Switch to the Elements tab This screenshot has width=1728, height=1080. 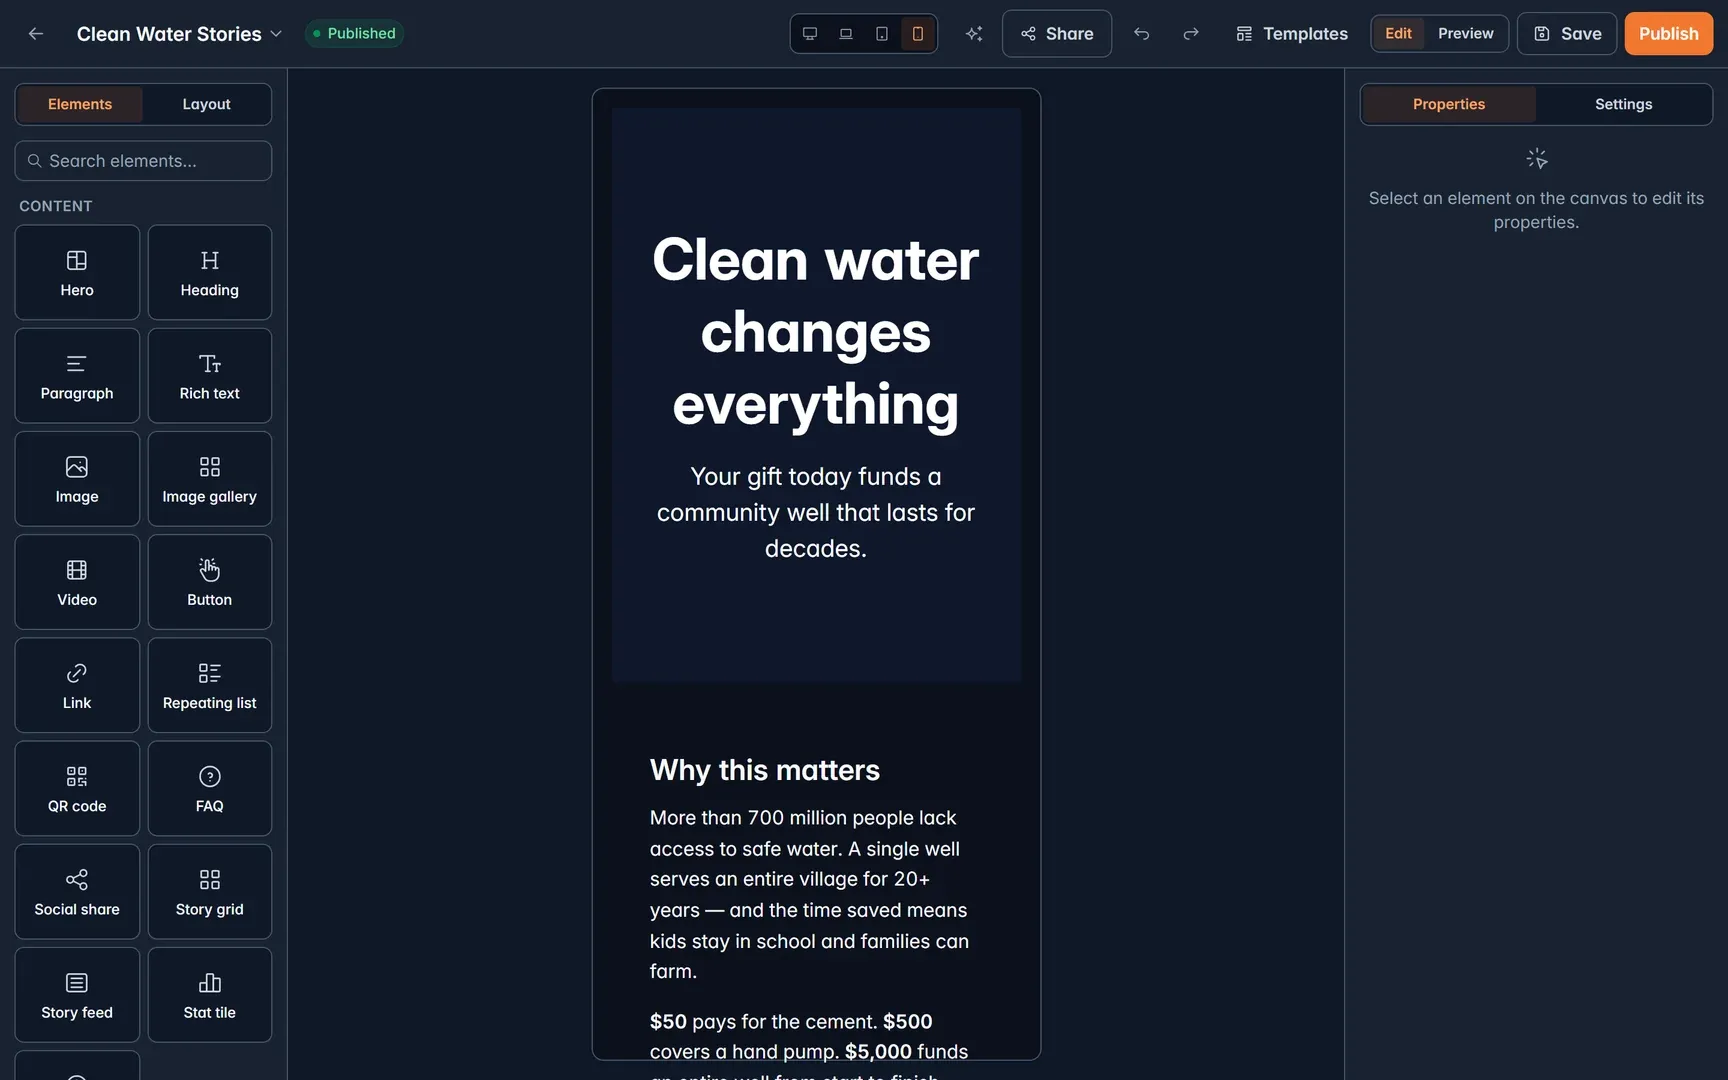pyautogui.click(x=80, y=104)
